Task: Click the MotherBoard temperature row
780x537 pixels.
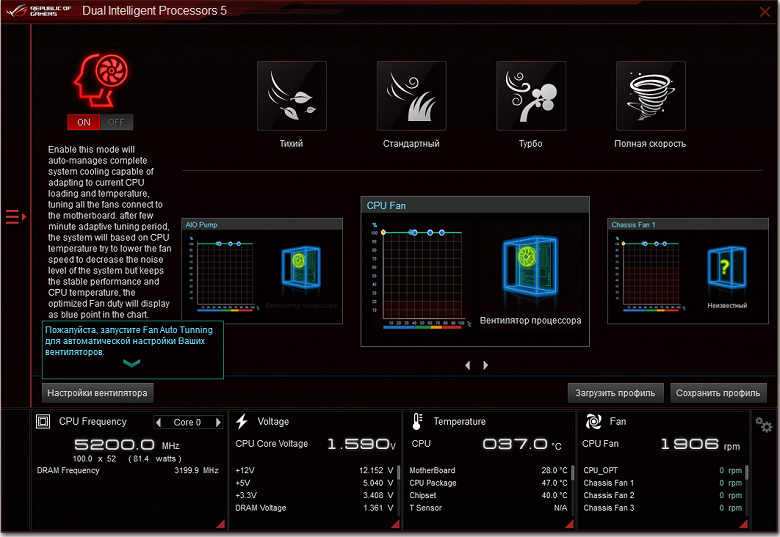Action: pyautogui.click(x=488, y=470)
